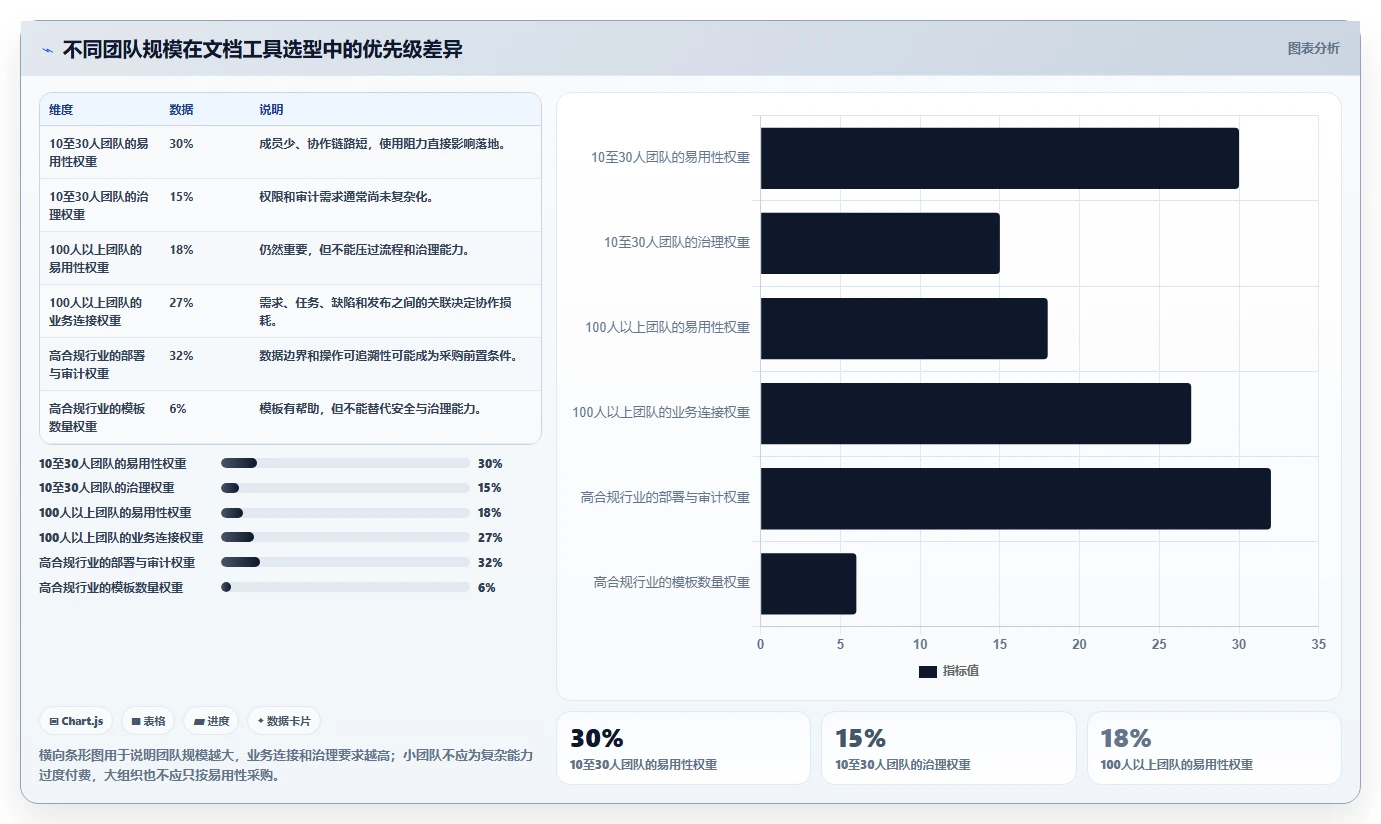Click the chart y-axis label 高合规行业的模板数量权重
1381x824 pixels.
tap(672, 582)
